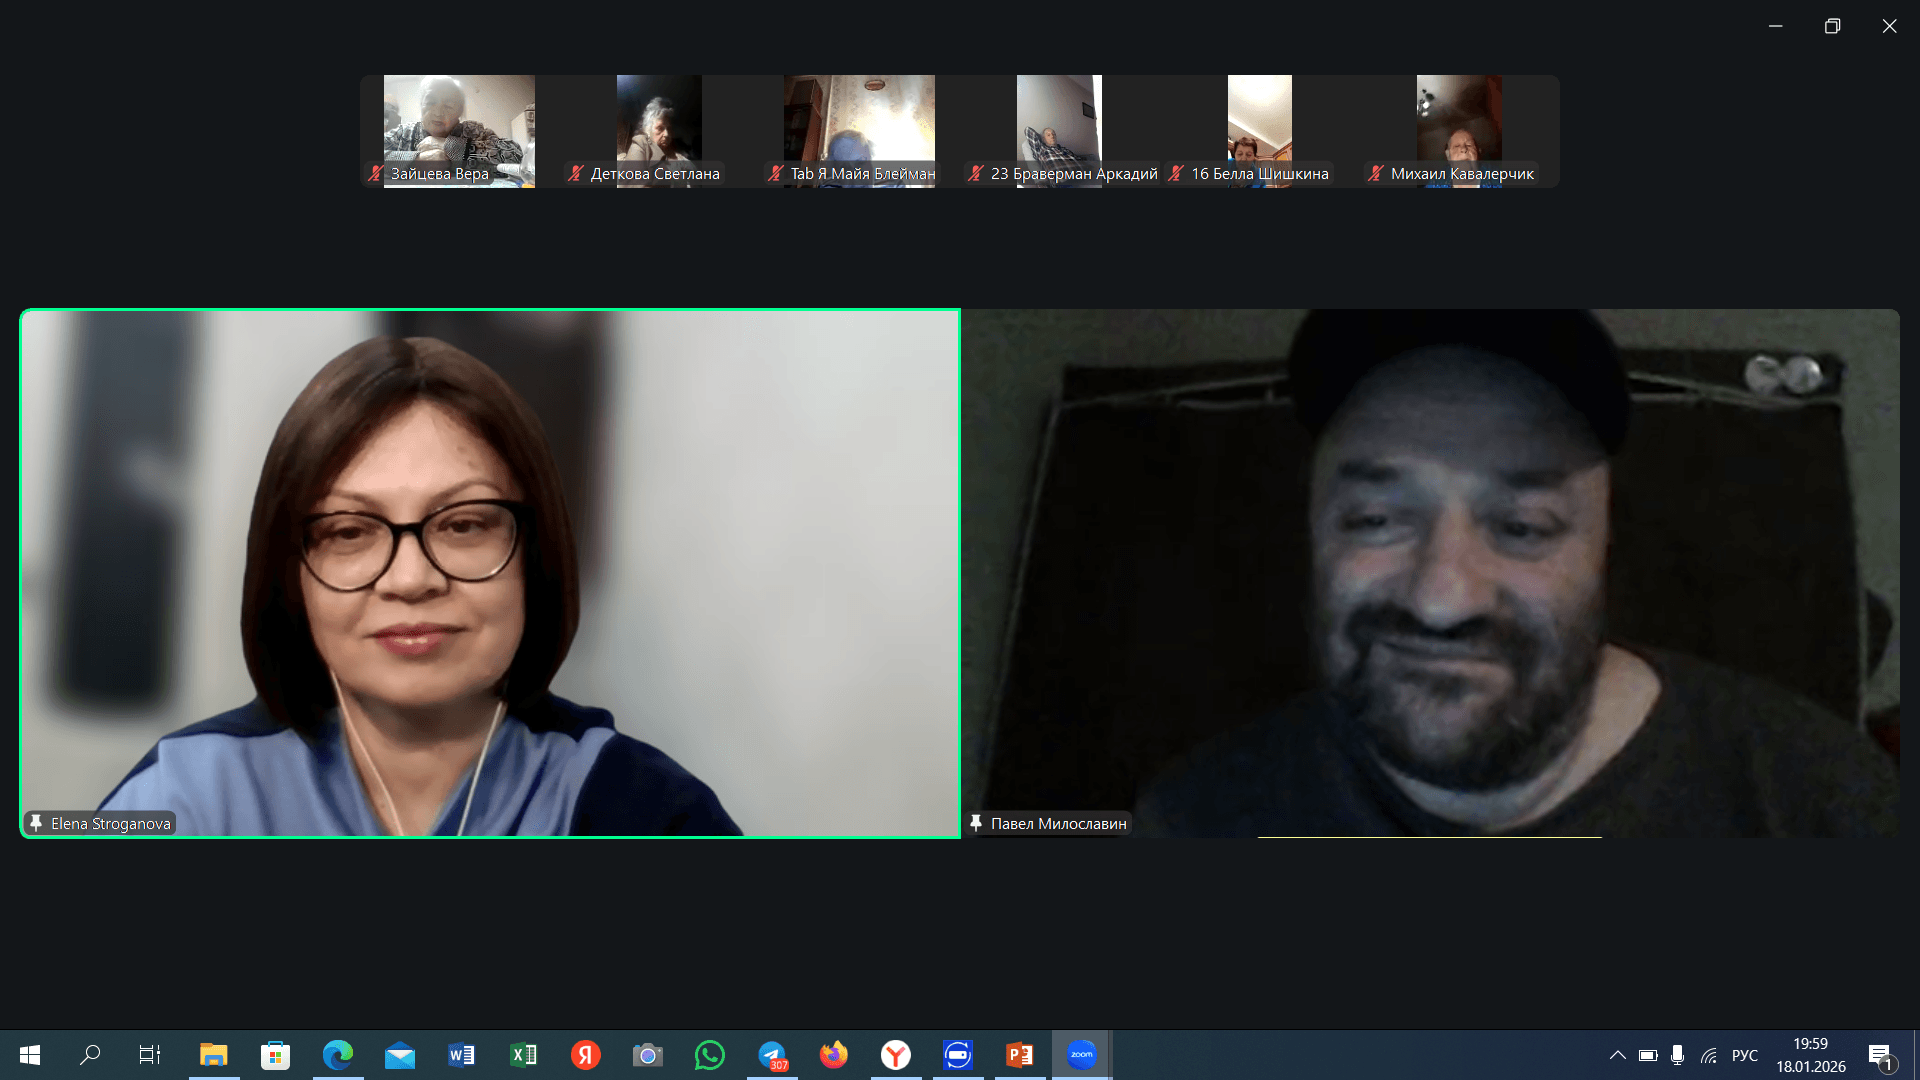Select Зайцева Вера video thumbnail
The width and height of the screenshot is (1920, 1080).
pos(459,131)
